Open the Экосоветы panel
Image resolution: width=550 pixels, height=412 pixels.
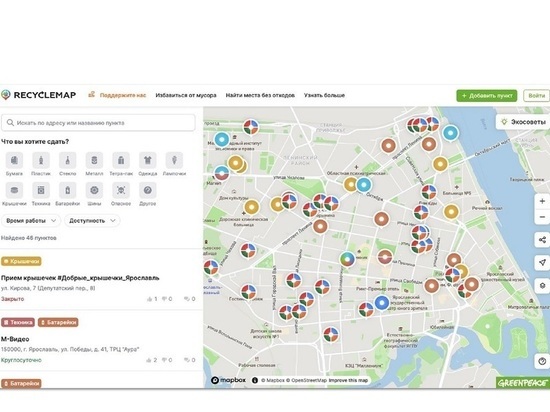[x=523, y=122]
